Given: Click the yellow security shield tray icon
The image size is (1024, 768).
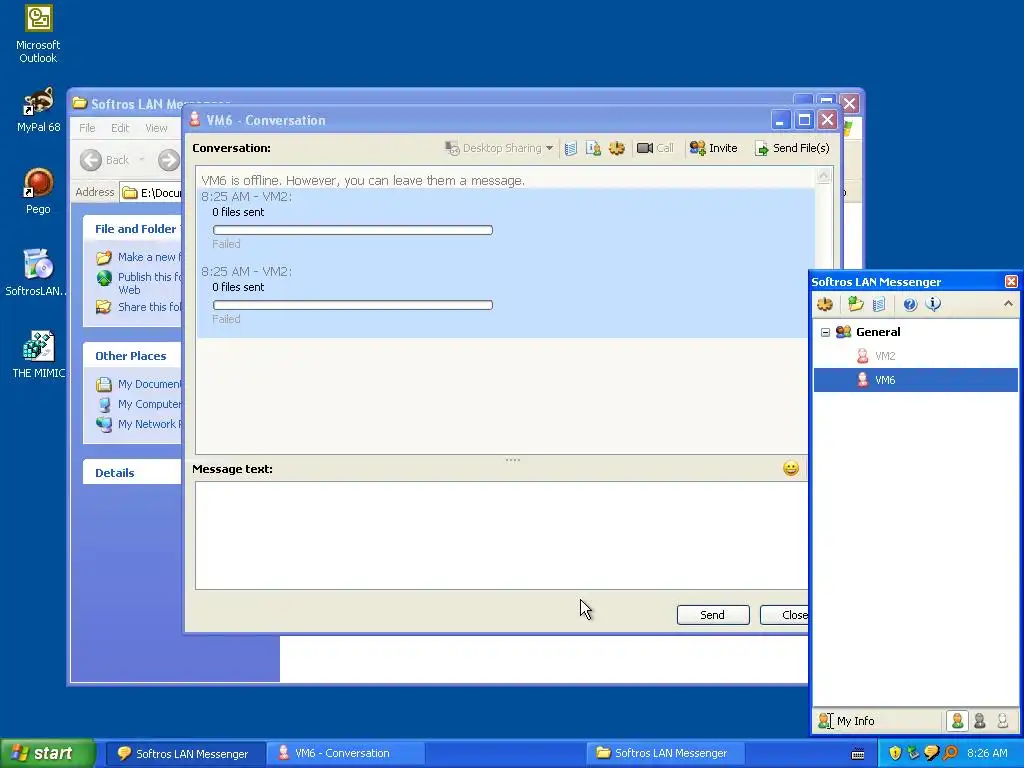Looking at the screenshot, I should point(895,754).
